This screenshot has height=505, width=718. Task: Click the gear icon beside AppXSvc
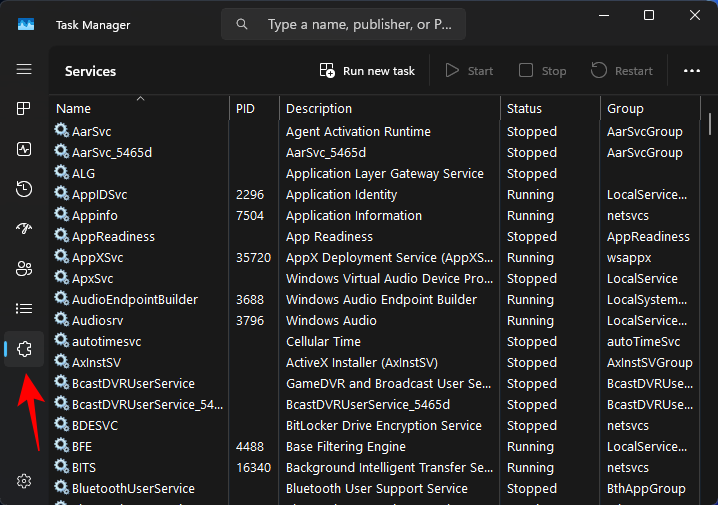[61, 256]
